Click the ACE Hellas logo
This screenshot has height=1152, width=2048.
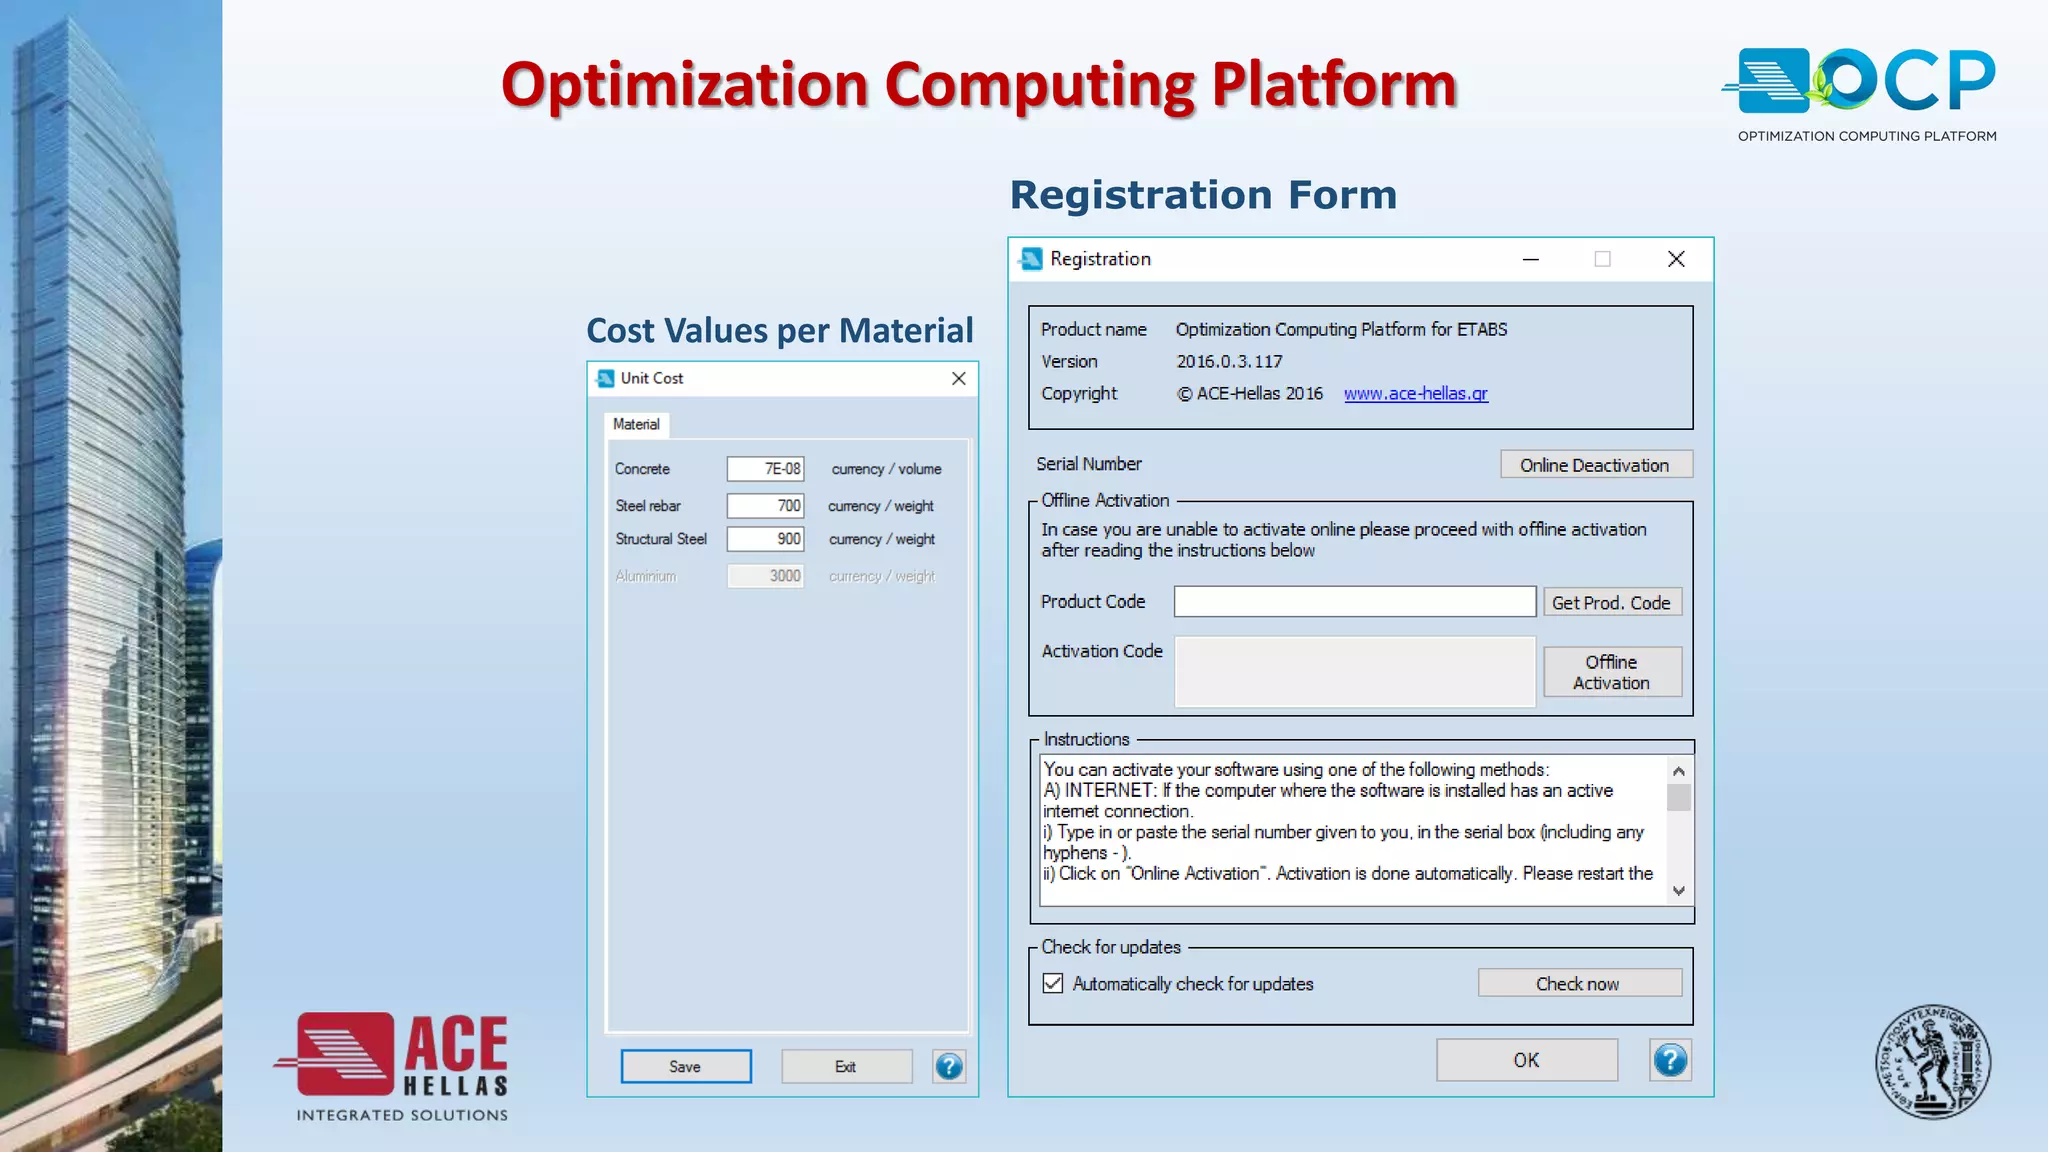[x=392, y=1067]
